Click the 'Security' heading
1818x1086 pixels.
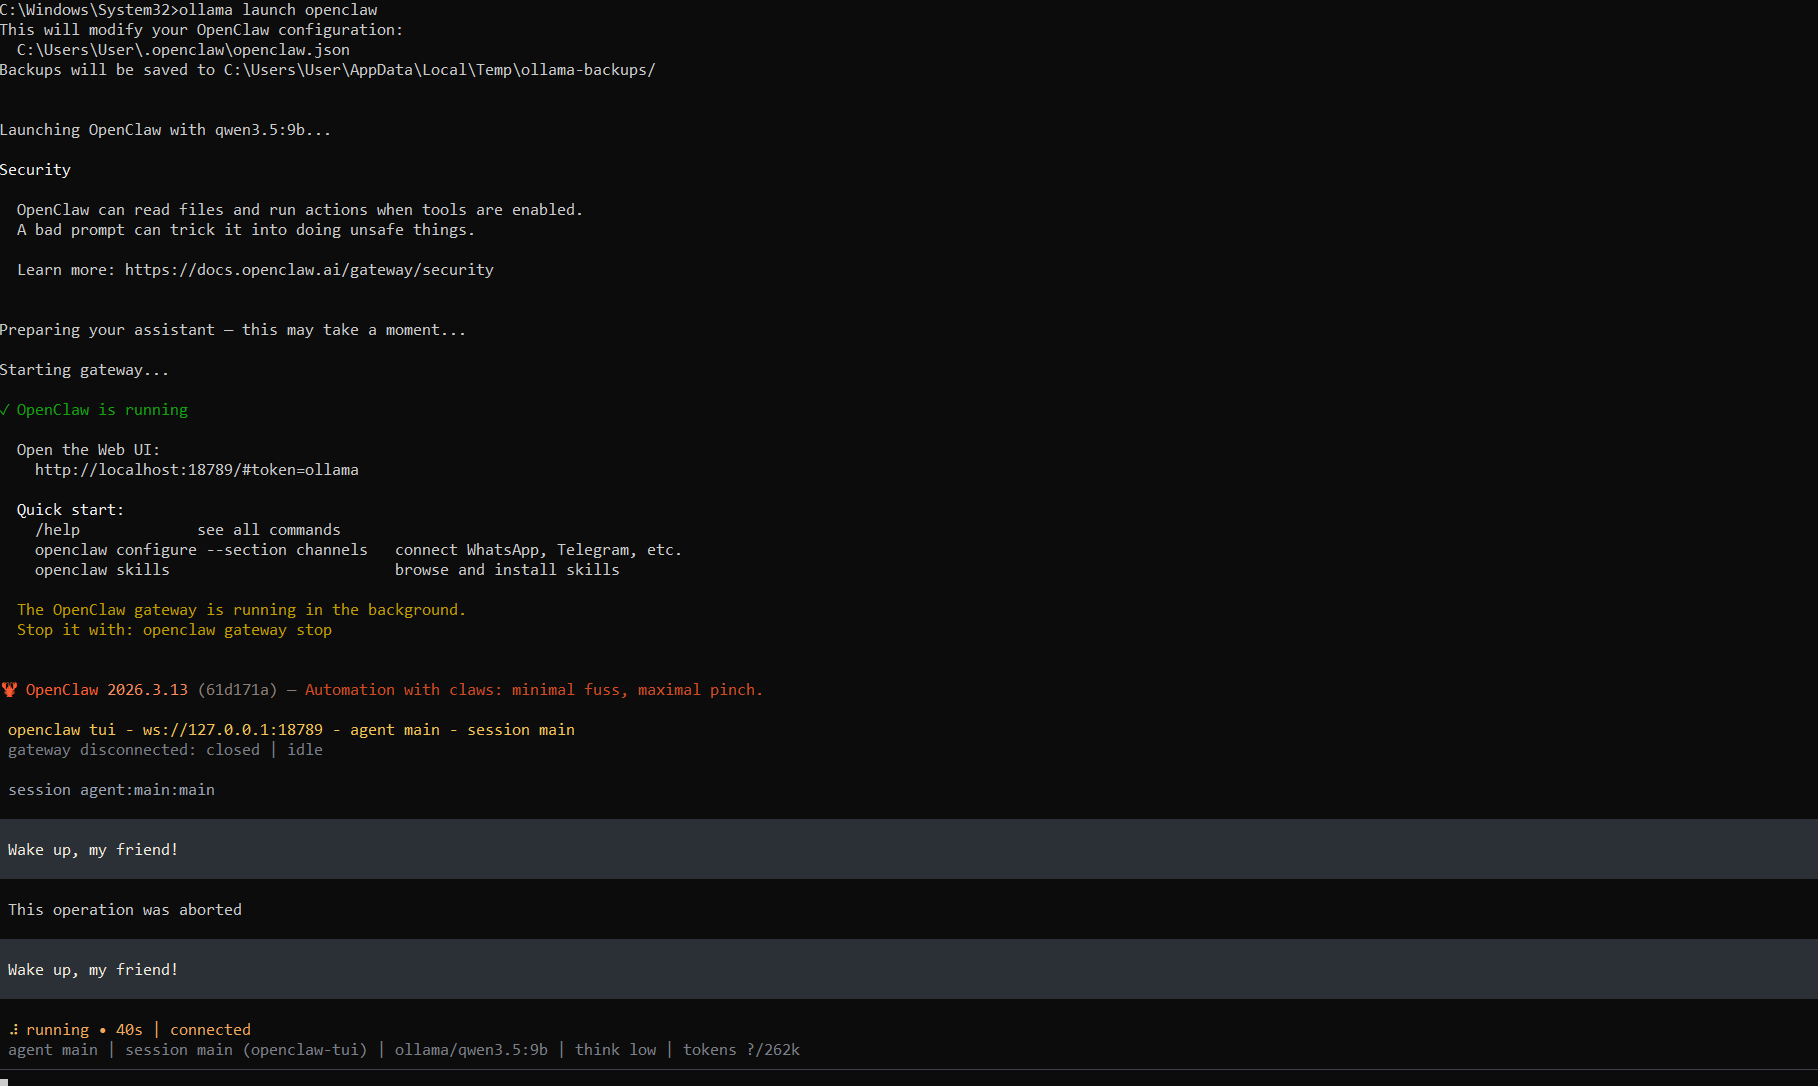35,170
